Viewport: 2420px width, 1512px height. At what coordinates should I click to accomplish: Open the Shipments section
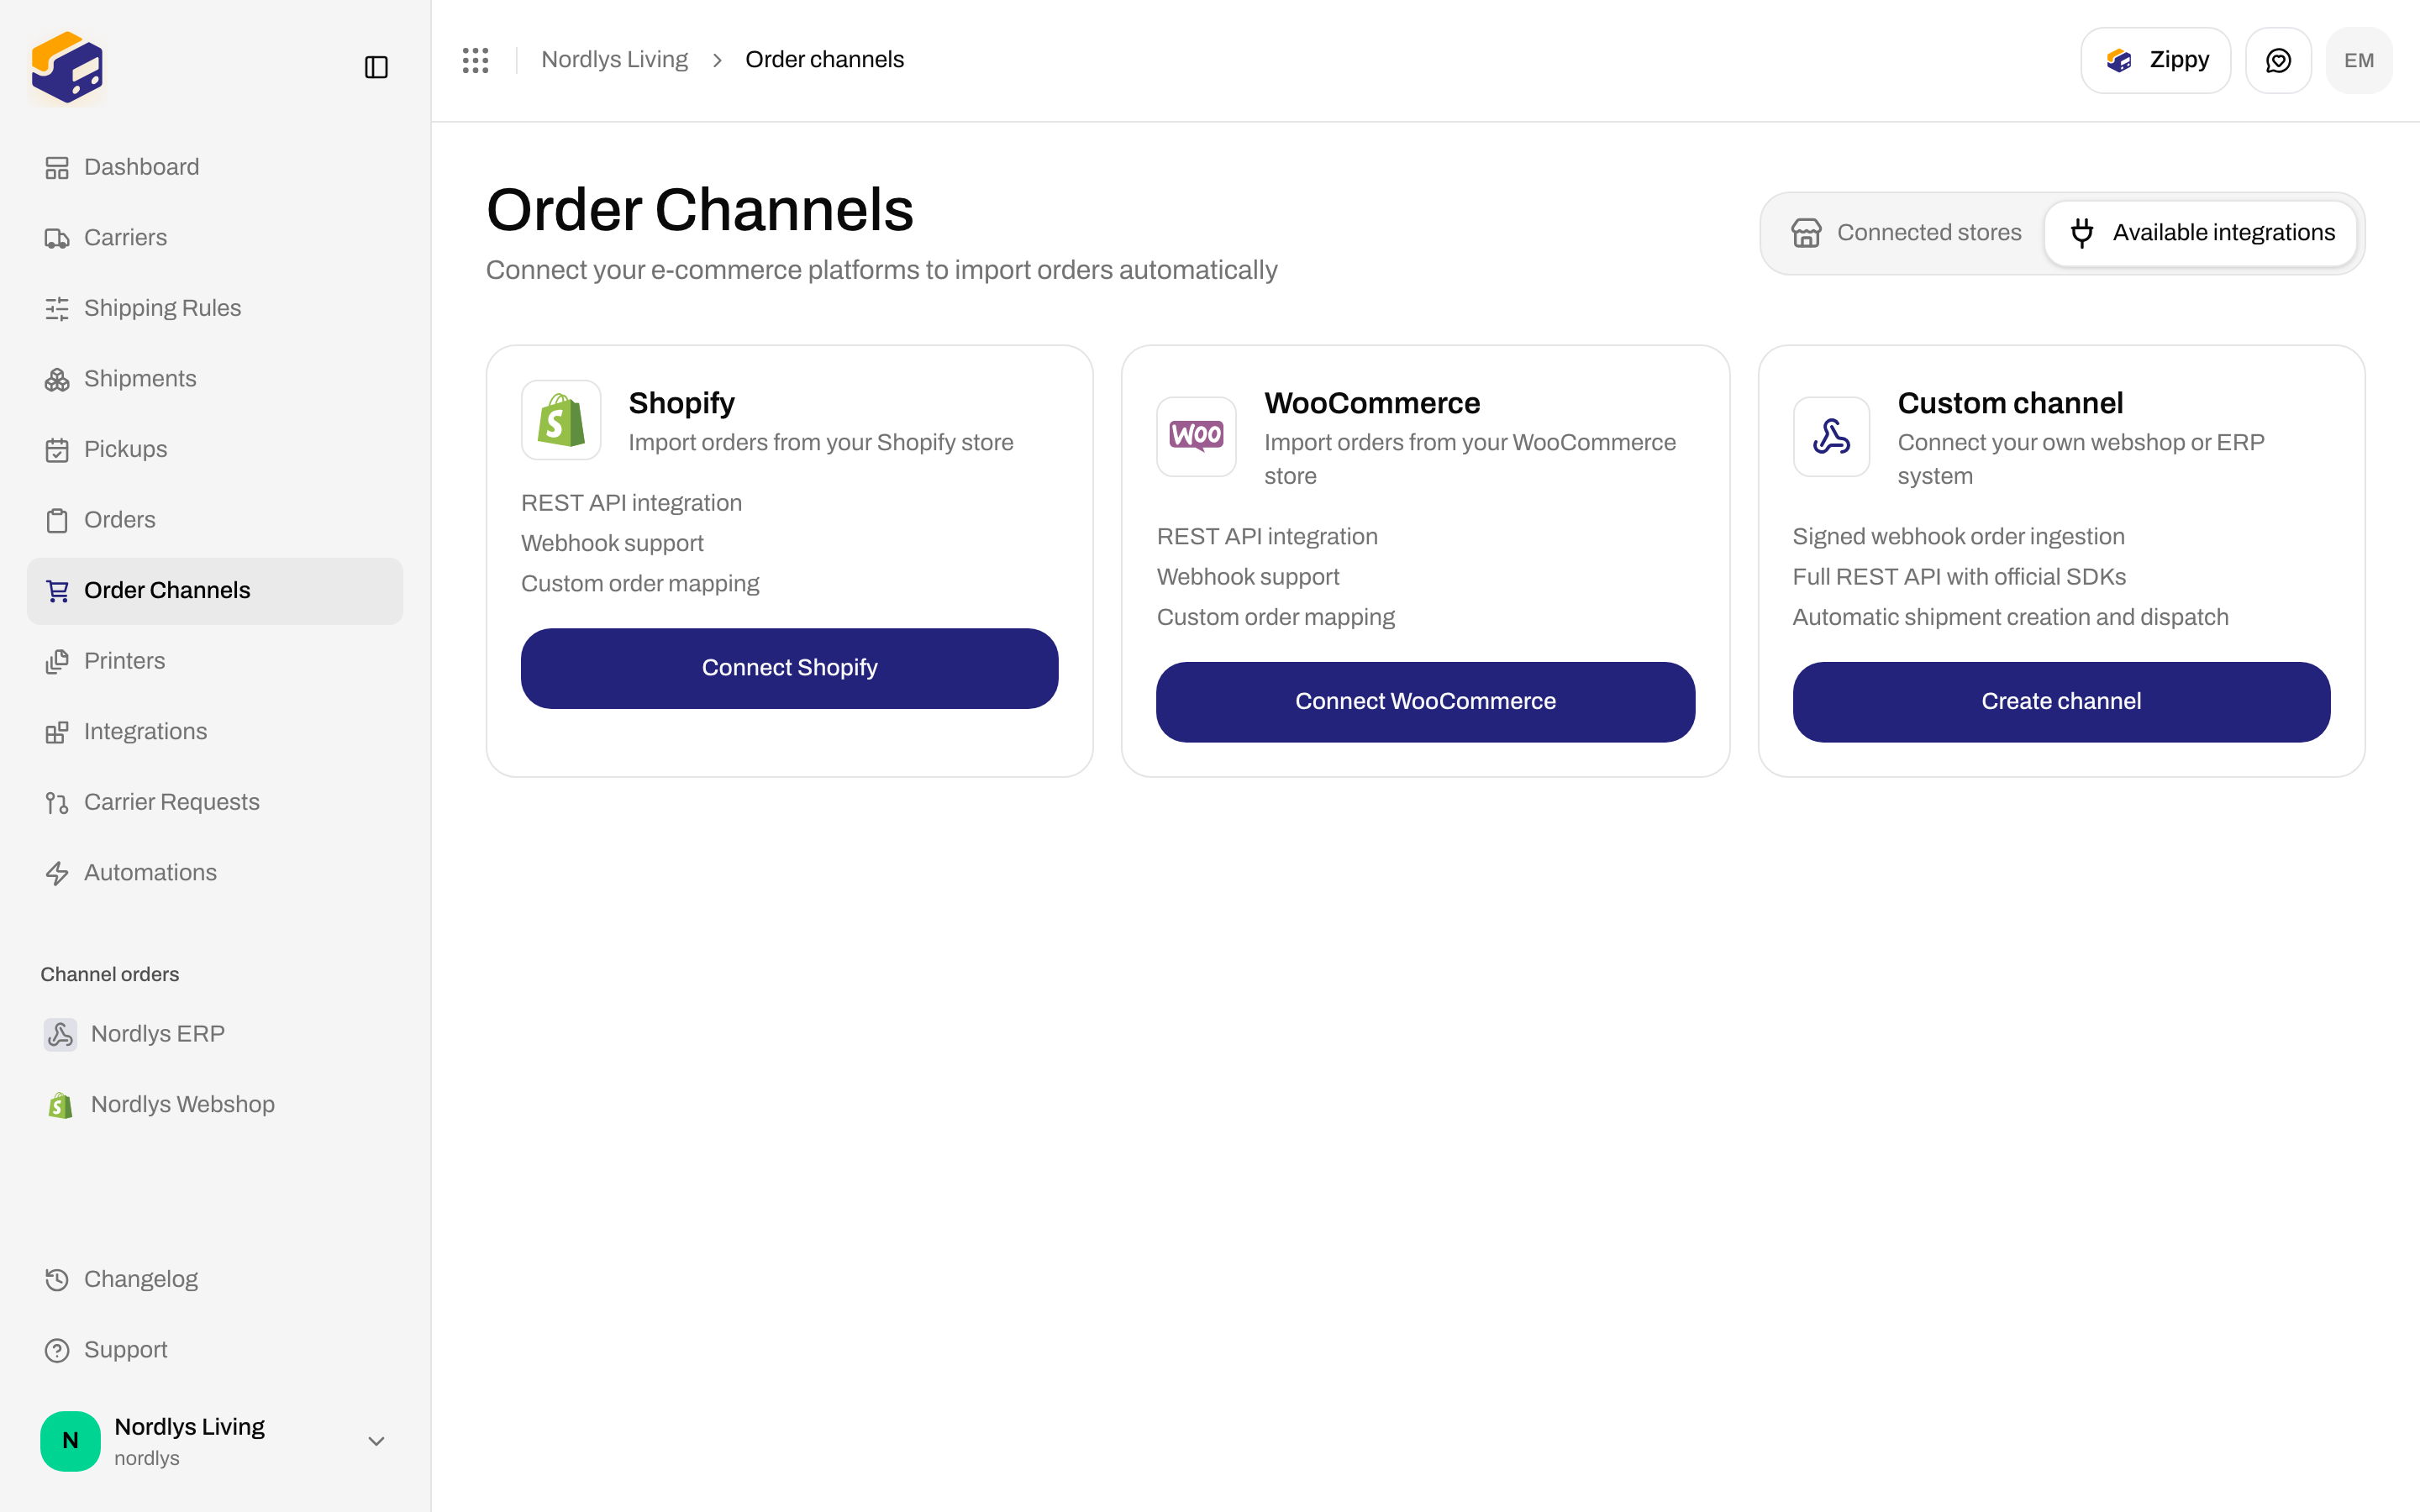tap(215, 379)
